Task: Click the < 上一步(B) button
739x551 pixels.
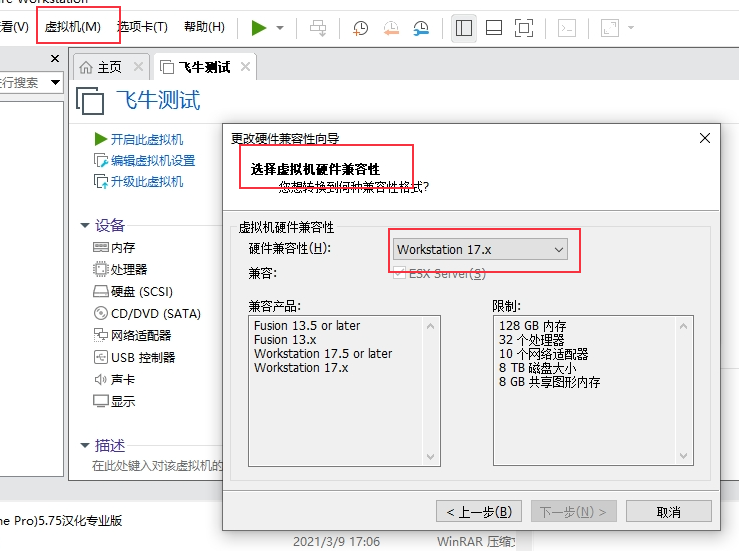Action: (x=479, y=511)
